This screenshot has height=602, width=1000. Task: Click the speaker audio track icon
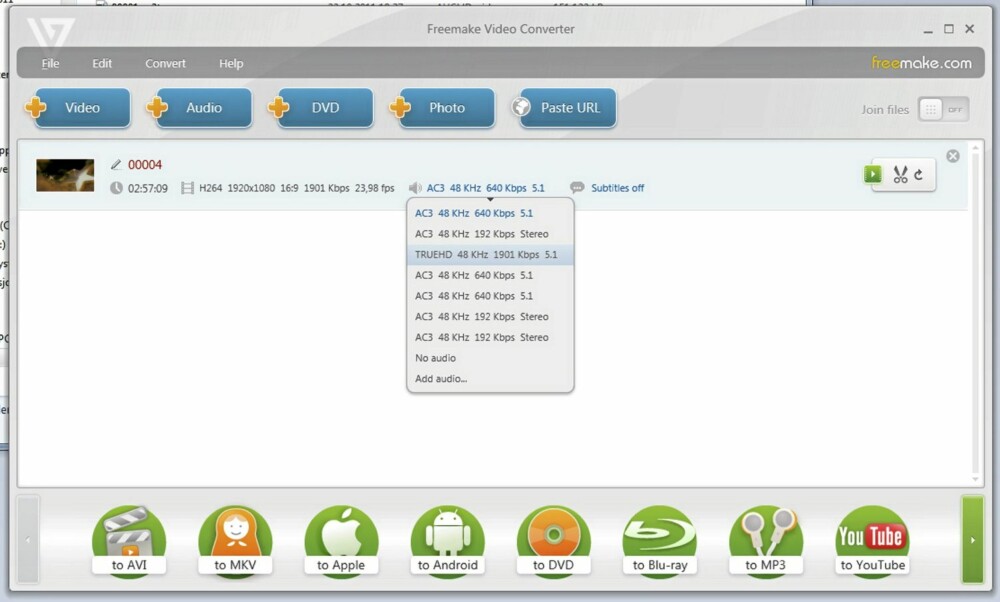[x=415, y=188]
